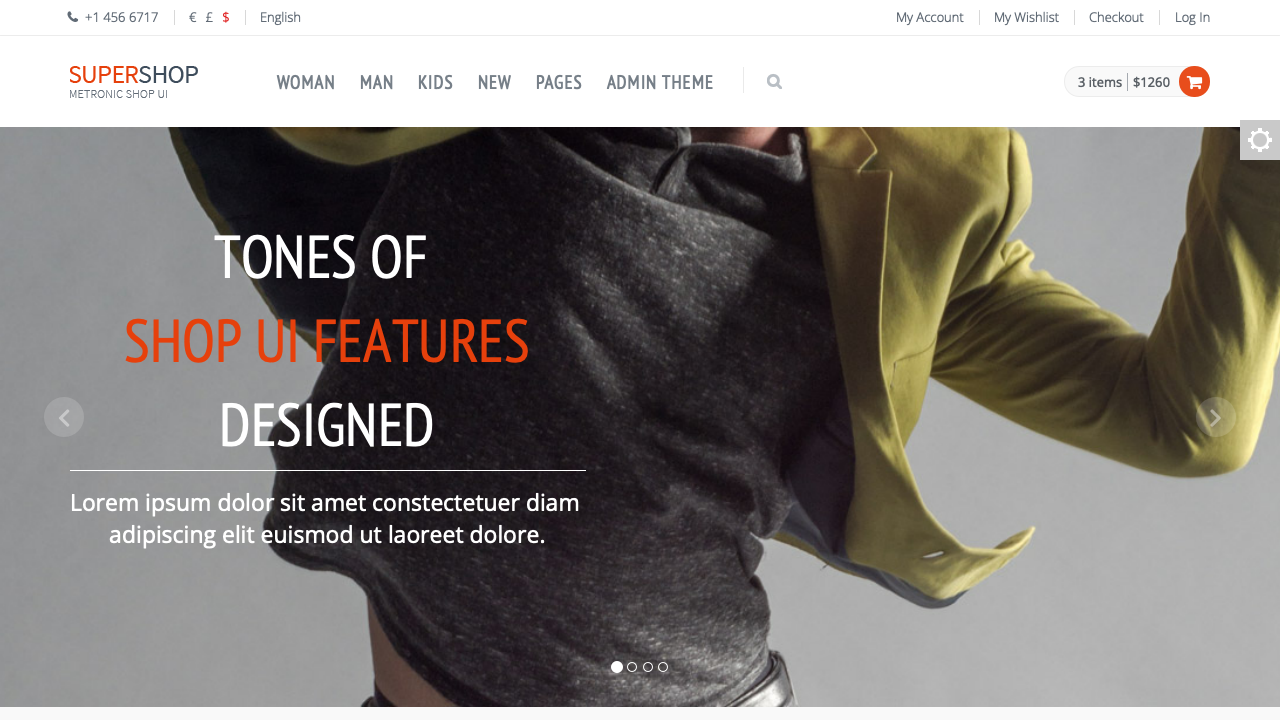Viewport: 1280px width, 720px height.
Task: Open the My Wishlist link
Action: (1026, 17)
